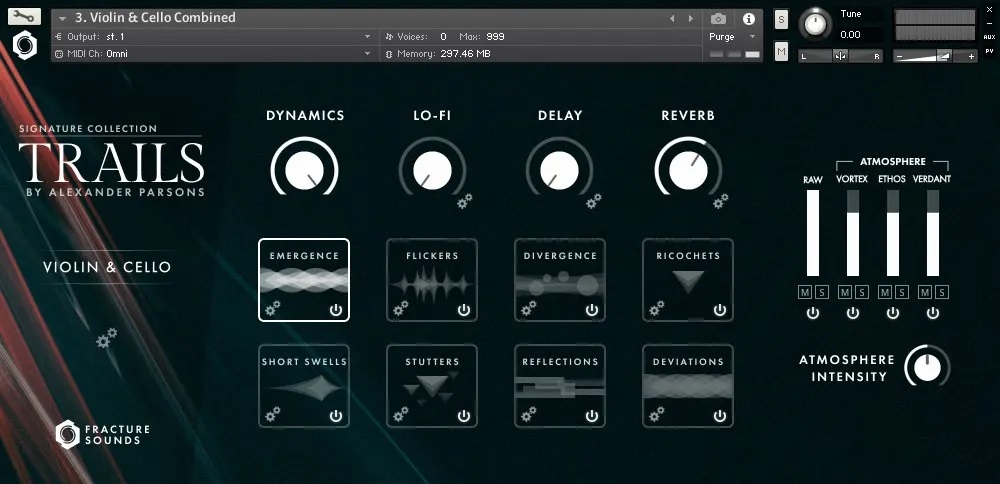Viewport: 1000px width, 484px height.
Task: Open settings gear for Lo-Fi effect
Action: coord(464,202)
